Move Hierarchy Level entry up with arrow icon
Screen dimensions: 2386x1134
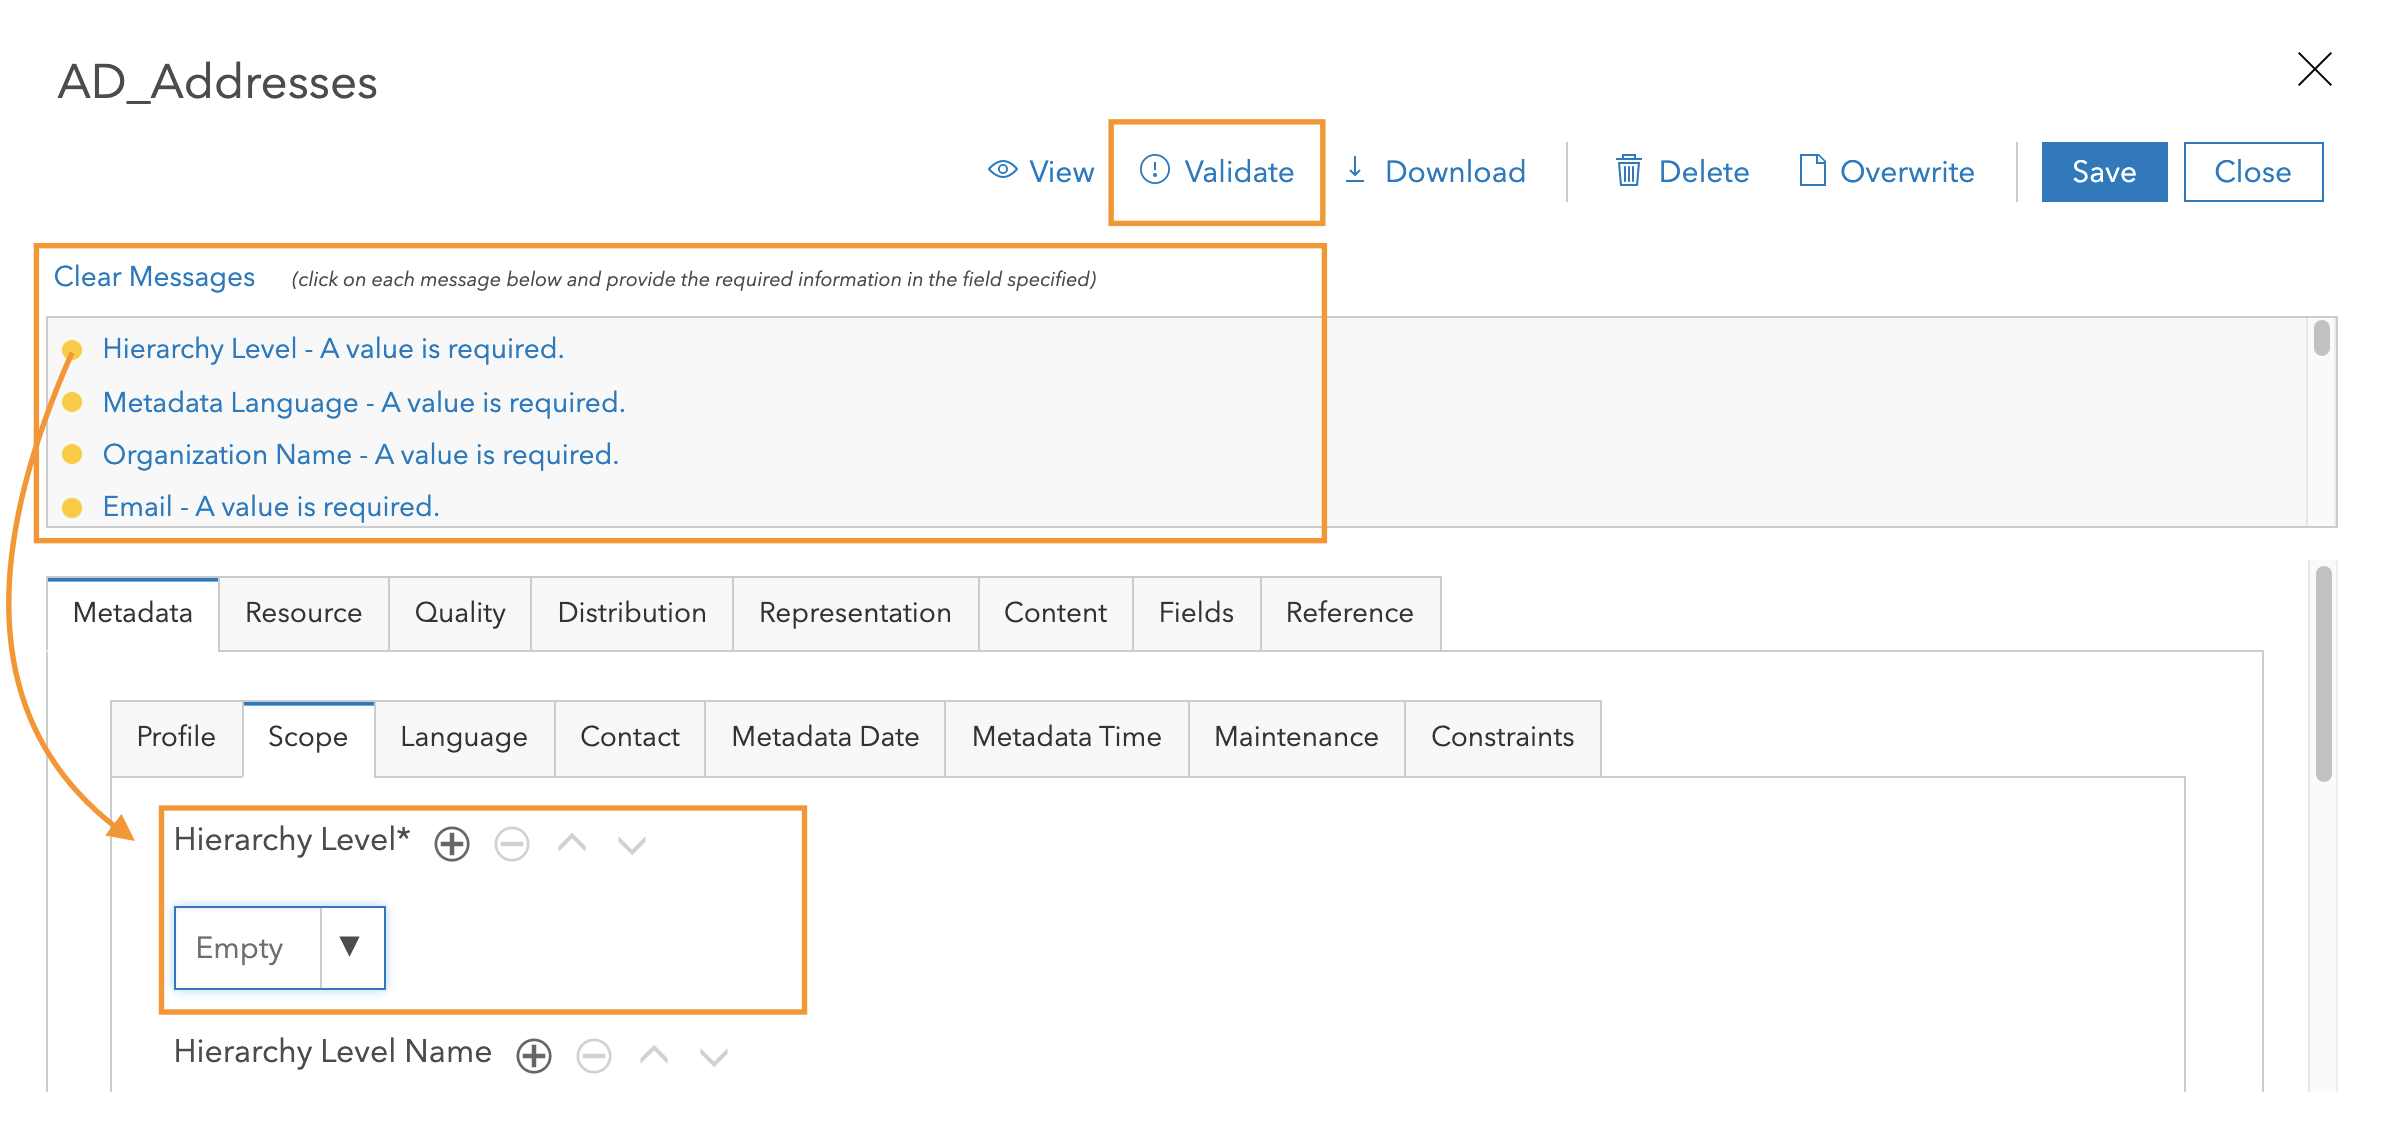571,843
